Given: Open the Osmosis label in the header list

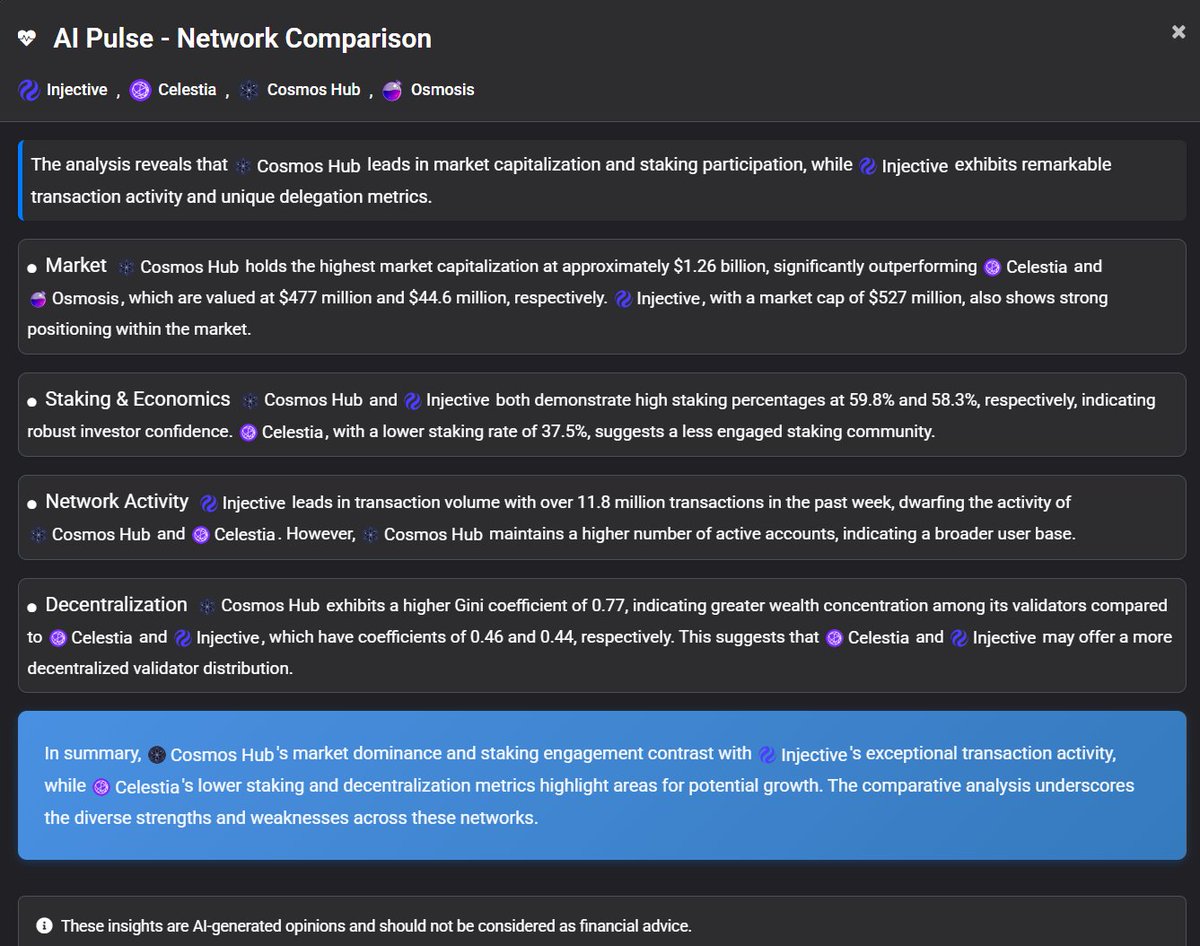Looking at the screenshot, I should [x=442, y=90].
